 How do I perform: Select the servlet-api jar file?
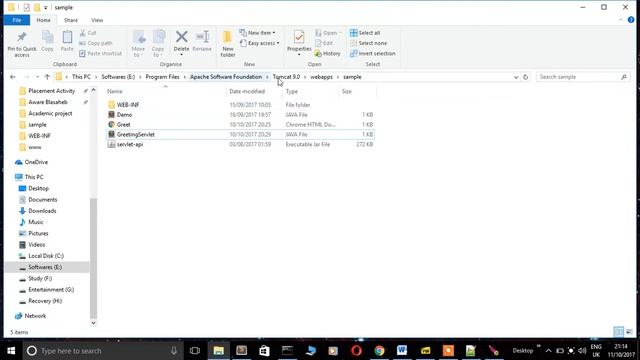pos(130,144)
